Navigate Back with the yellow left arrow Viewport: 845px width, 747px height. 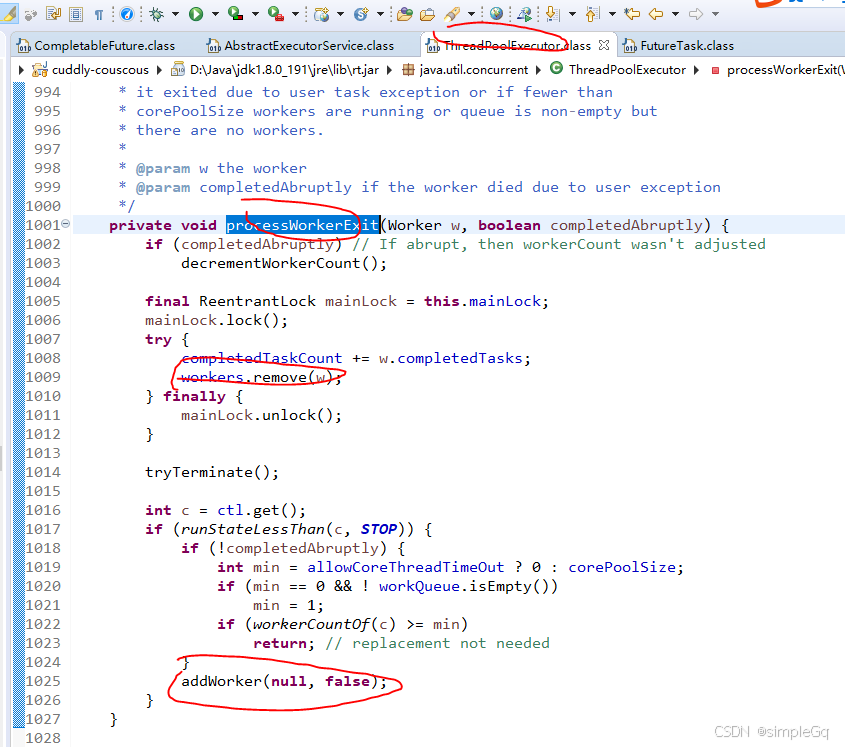656,14
